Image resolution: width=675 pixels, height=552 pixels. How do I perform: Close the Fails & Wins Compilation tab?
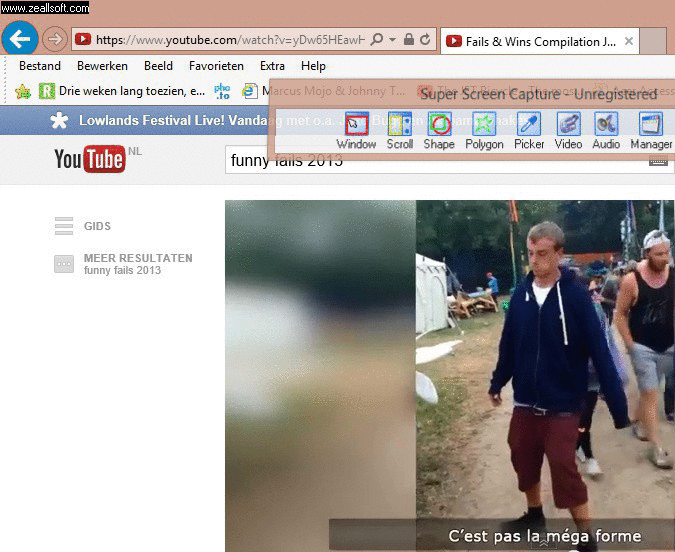pos(629,42)
